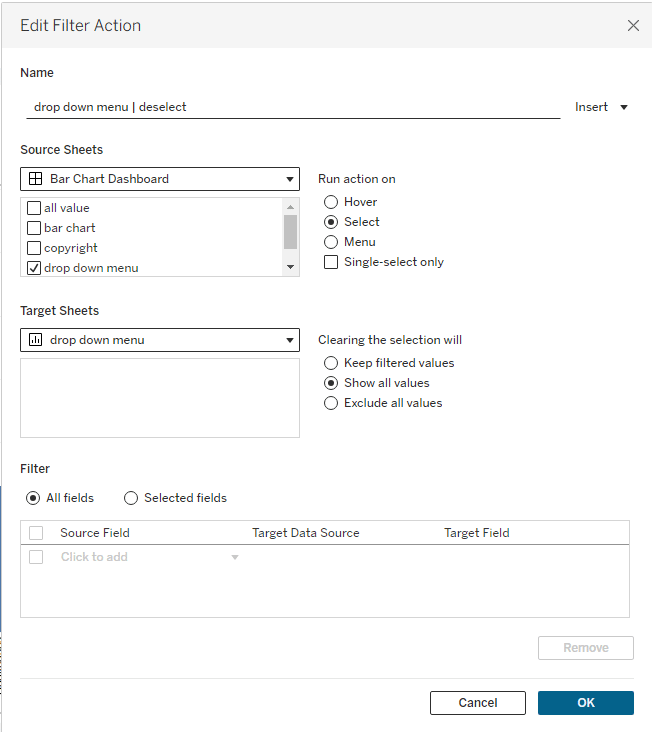Viewport: 652px width, 732px height.
Task: Select Show all values option
Action: point(331,383)
